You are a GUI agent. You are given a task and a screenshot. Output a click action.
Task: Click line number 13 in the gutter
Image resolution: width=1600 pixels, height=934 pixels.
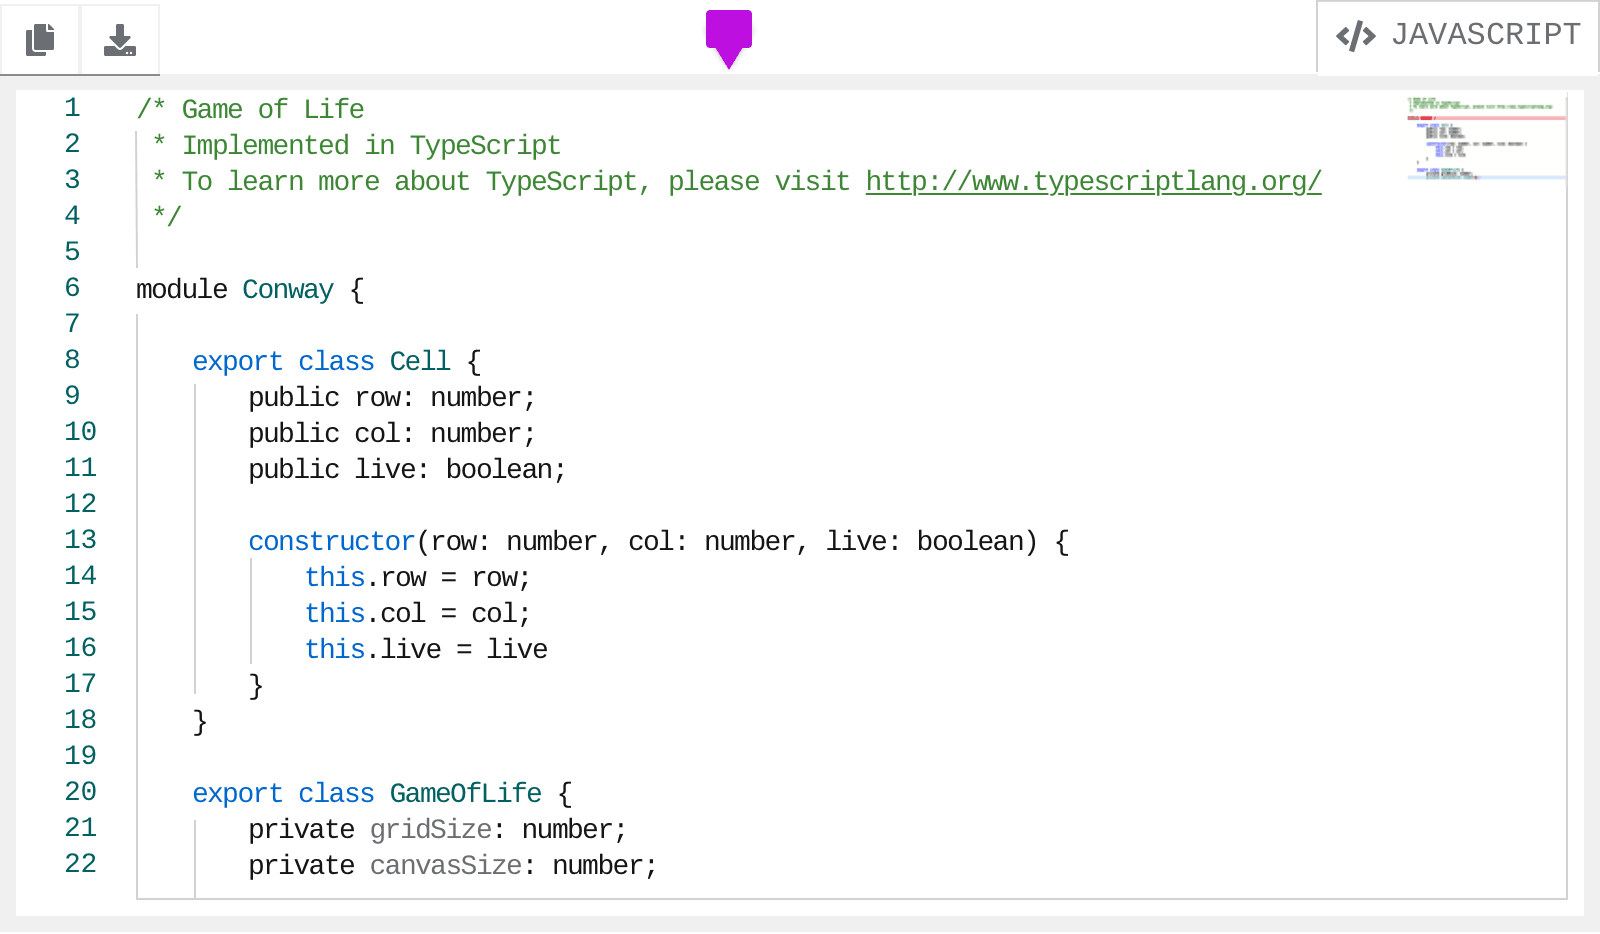pos(80,540)
